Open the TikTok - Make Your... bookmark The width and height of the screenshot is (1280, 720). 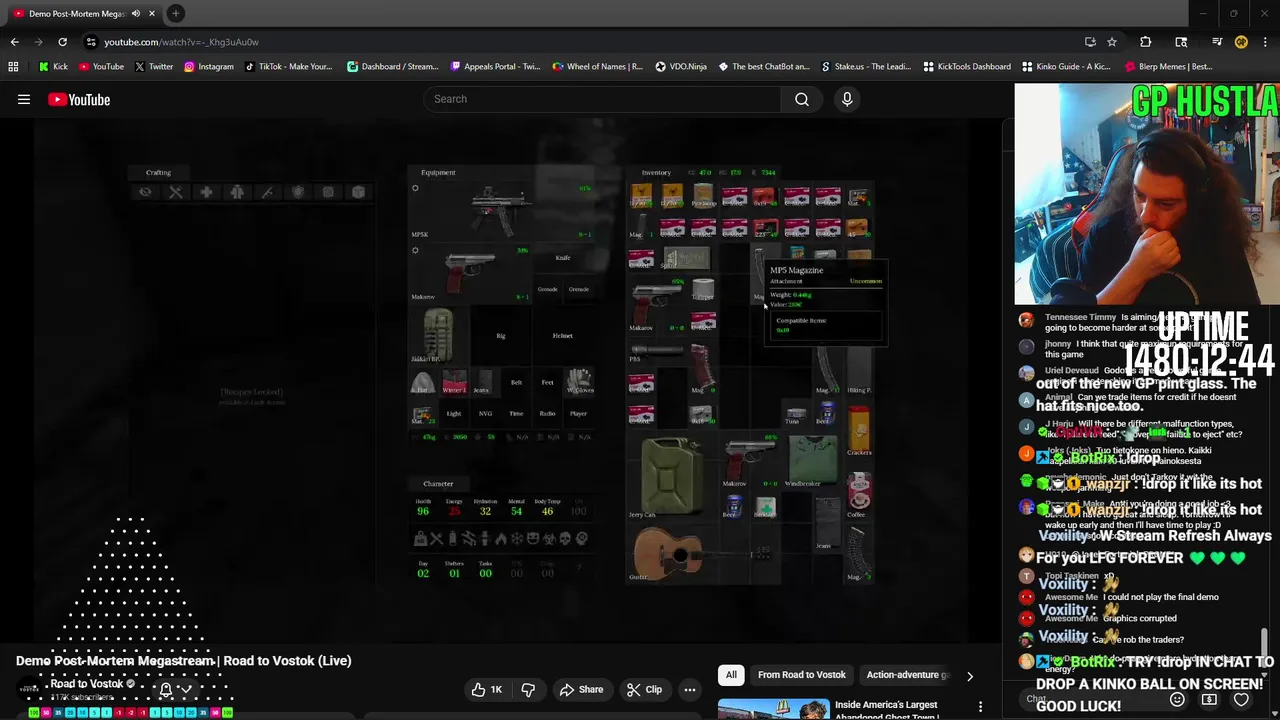(287, 66)
